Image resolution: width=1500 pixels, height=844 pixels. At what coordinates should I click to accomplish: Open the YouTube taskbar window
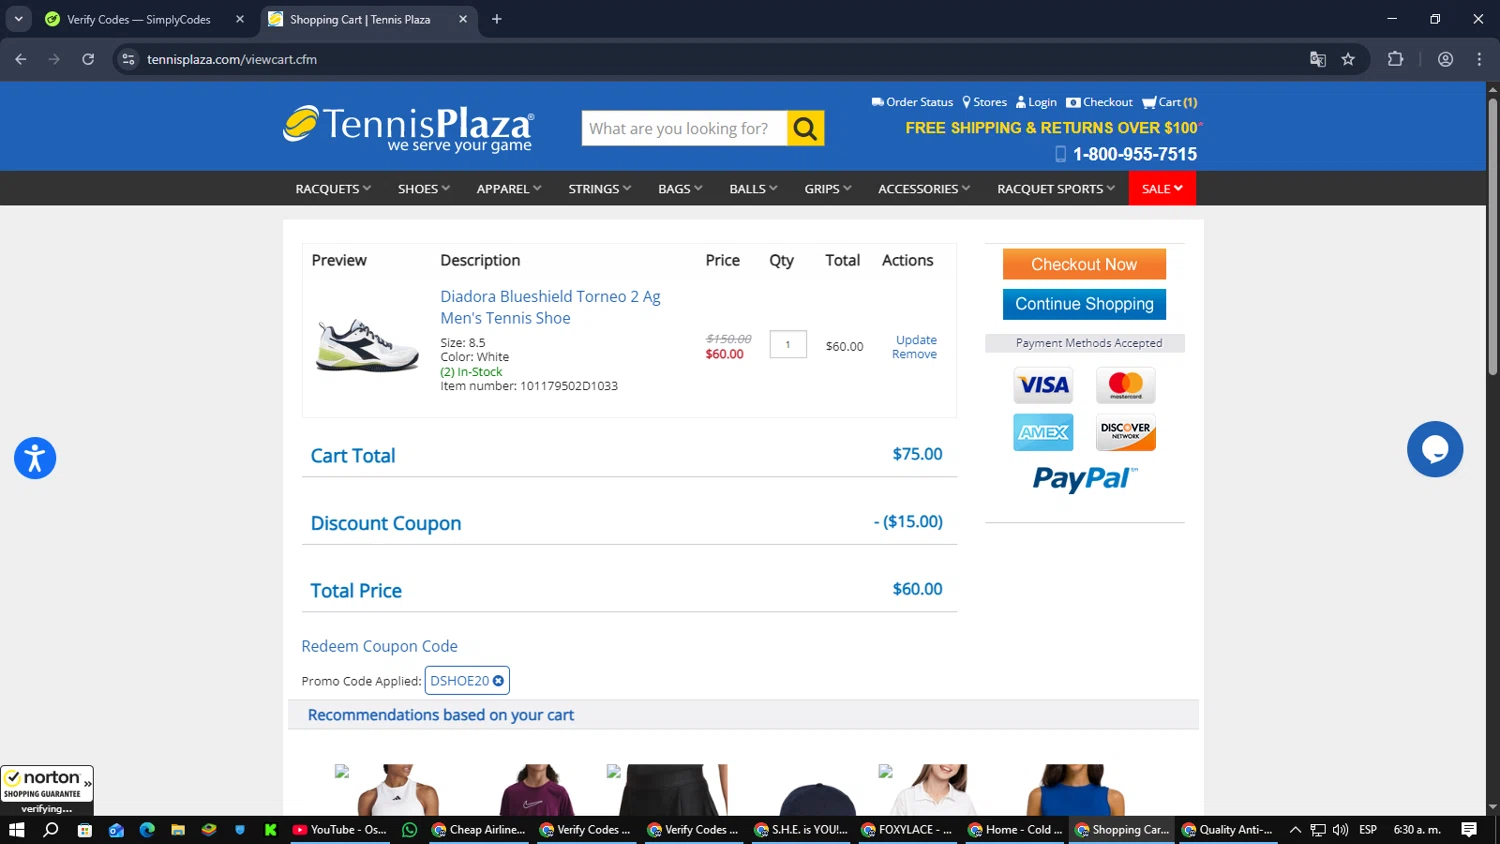[340, 830]
